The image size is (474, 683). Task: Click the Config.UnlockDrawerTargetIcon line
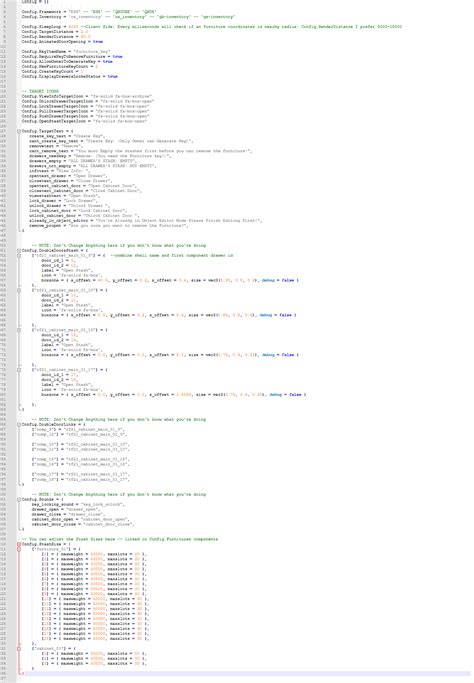click(x=88, y=101)
